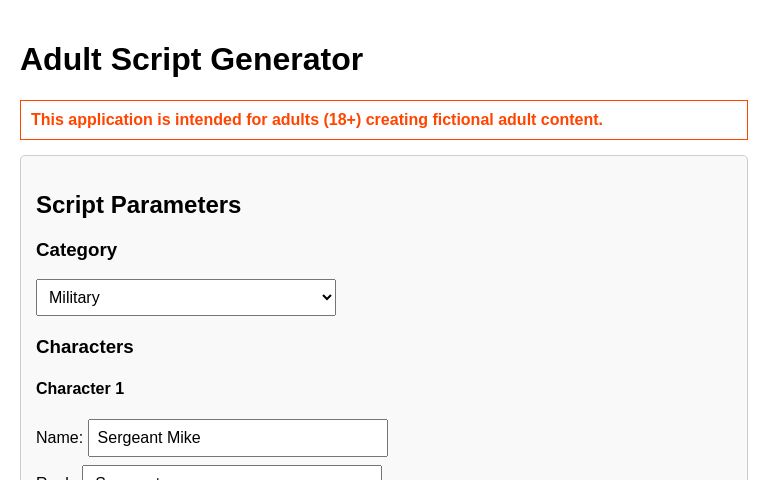
Task: Click the "Adult Script Generator" page title
Action: coord(191,60)
